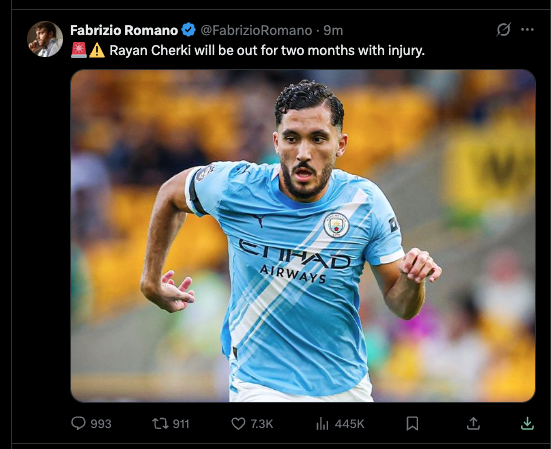
Task: Click the 993 replies count
Action: pos(101,424)
